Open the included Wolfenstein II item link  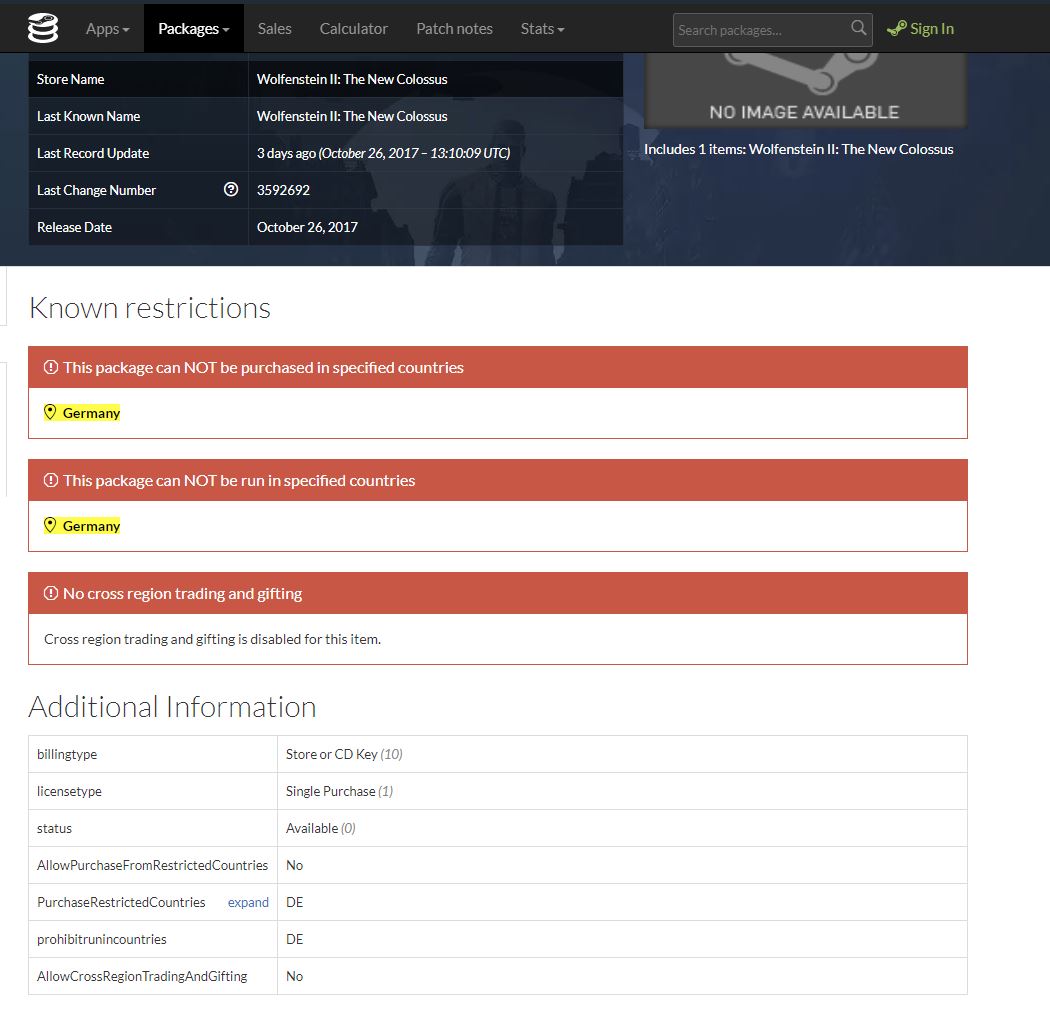pyautogui.click(x=850, y=149)
